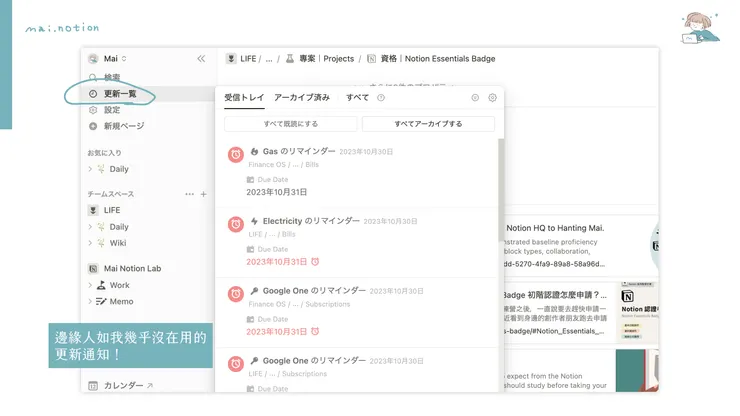Viewport: 740px width, 416px height.
Task: Click first Google One reminder with Finance OS path
Action: 314,291
